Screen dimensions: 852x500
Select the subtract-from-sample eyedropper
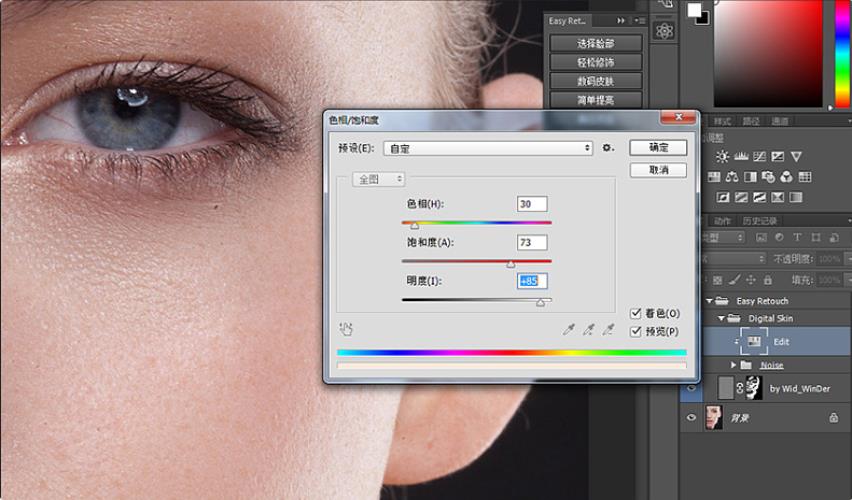[609, 329]
